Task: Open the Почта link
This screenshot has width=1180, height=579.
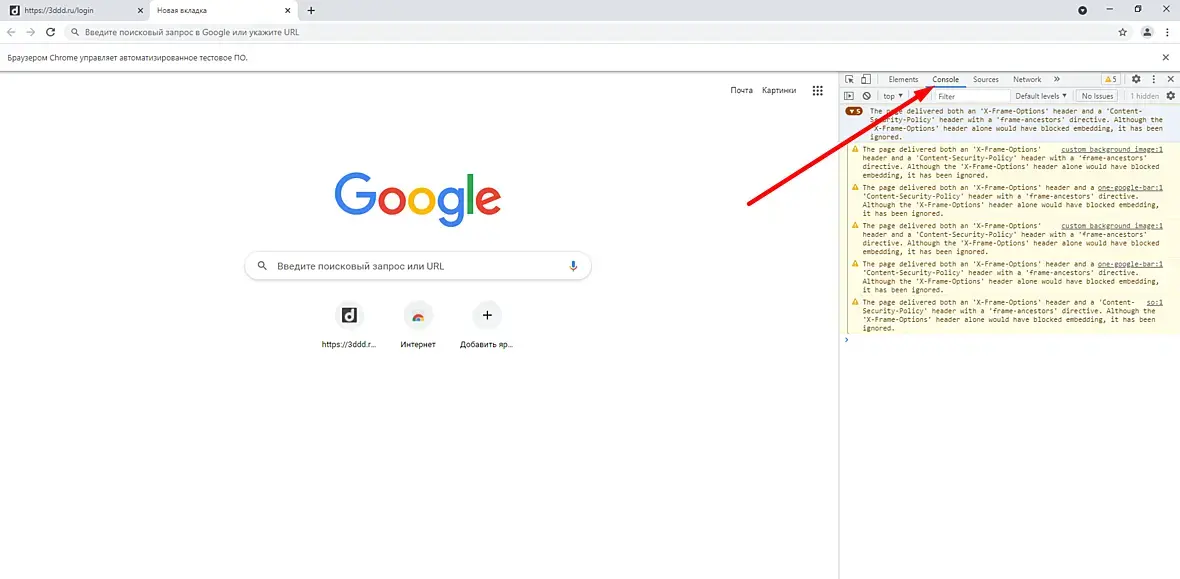Action: (x=741, y=90)
